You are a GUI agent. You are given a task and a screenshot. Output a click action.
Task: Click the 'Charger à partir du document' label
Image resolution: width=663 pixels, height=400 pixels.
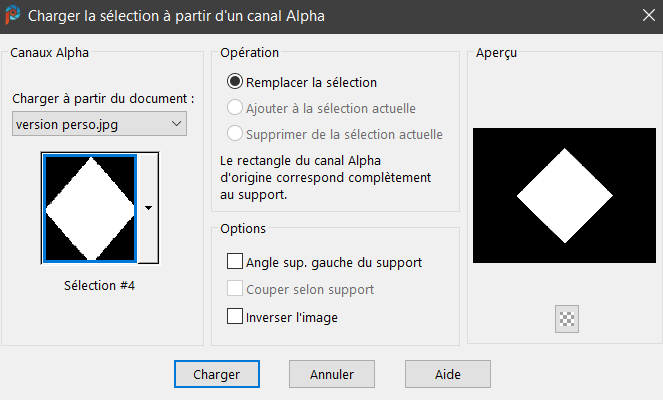tap(103, 99)
